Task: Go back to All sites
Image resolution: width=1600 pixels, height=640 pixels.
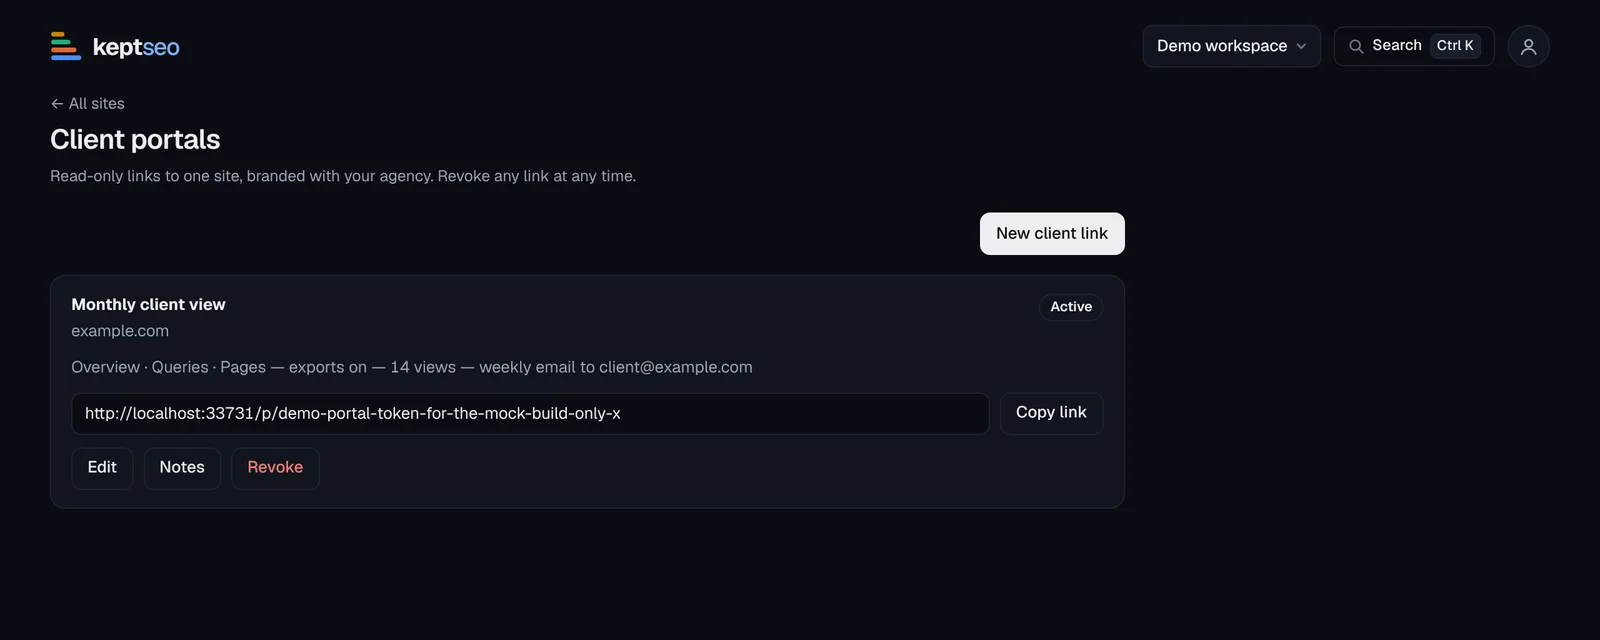Action: [88, 104]
